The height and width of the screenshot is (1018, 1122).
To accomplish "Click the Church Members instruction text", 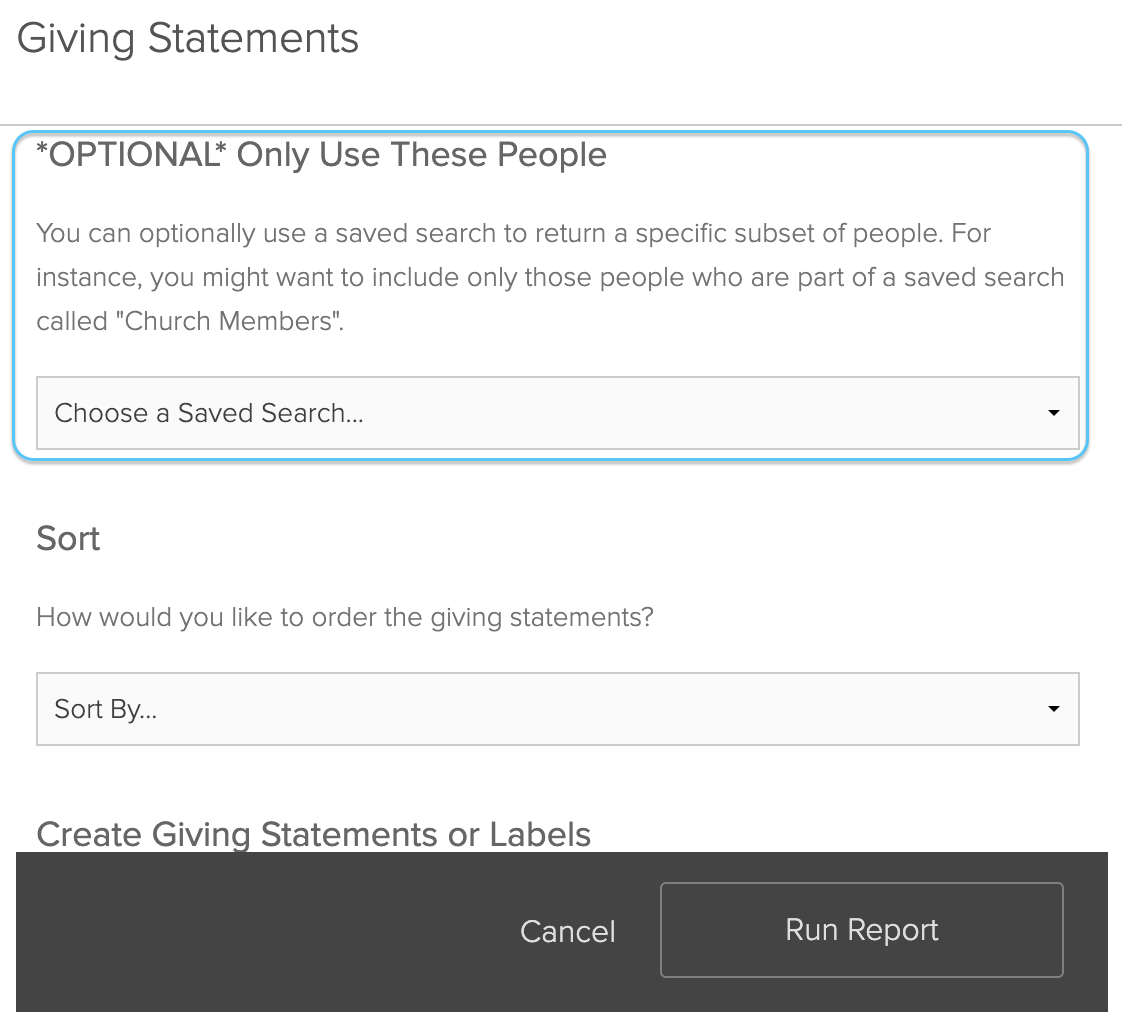I will [x=550, y=277].
